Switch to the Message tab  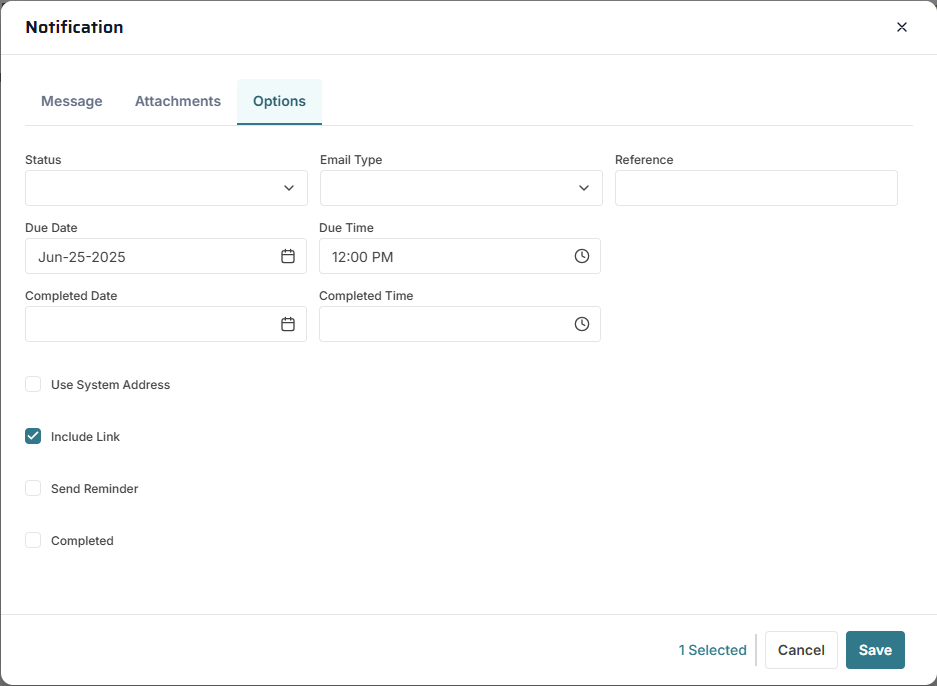tap(72, 101)
